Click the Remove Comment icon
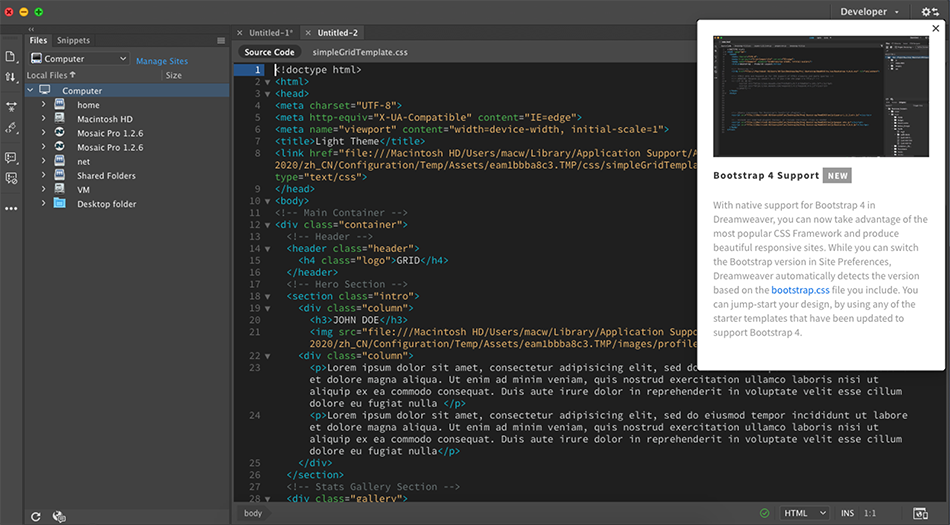This screenshot has height=525, width=950. (x=11, y=178)
